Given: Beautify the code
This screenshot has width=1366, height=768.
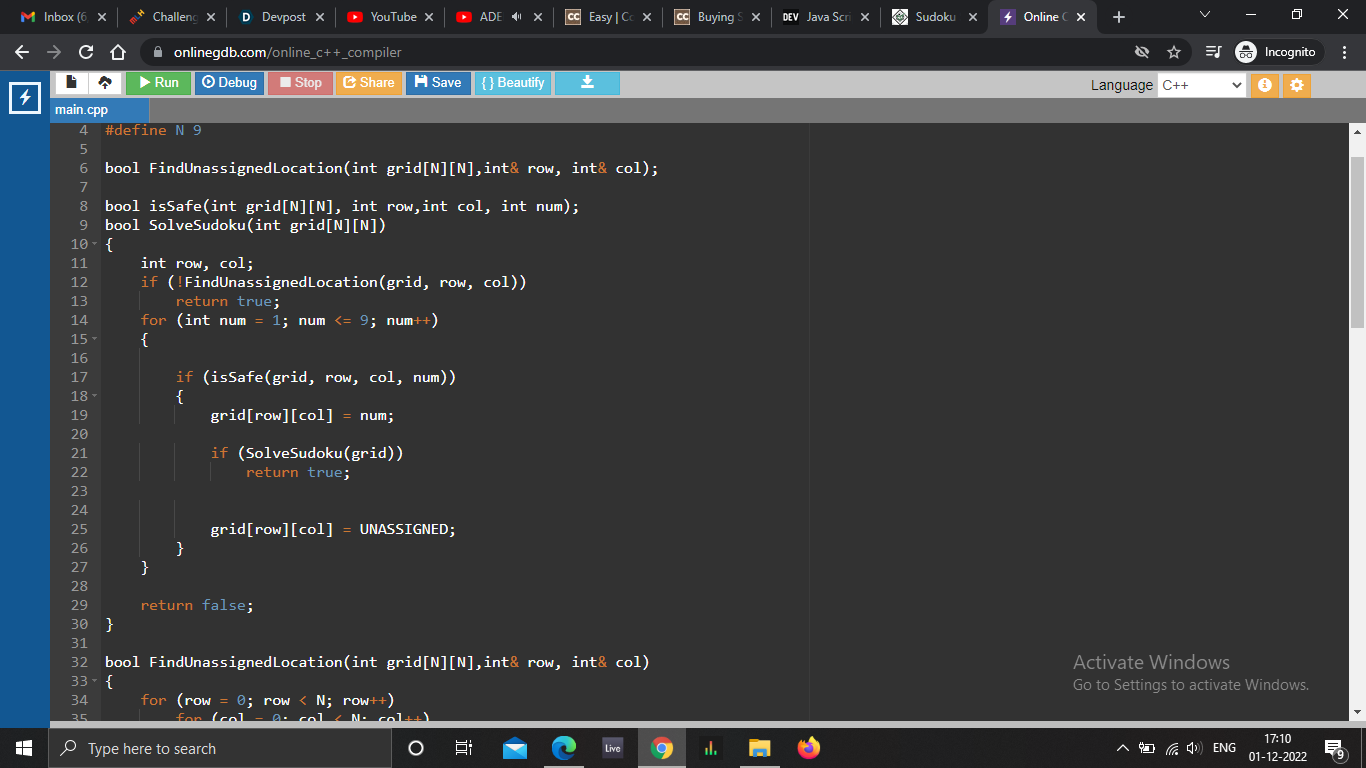Looking at the screenshot, I should tap(513, 83).
